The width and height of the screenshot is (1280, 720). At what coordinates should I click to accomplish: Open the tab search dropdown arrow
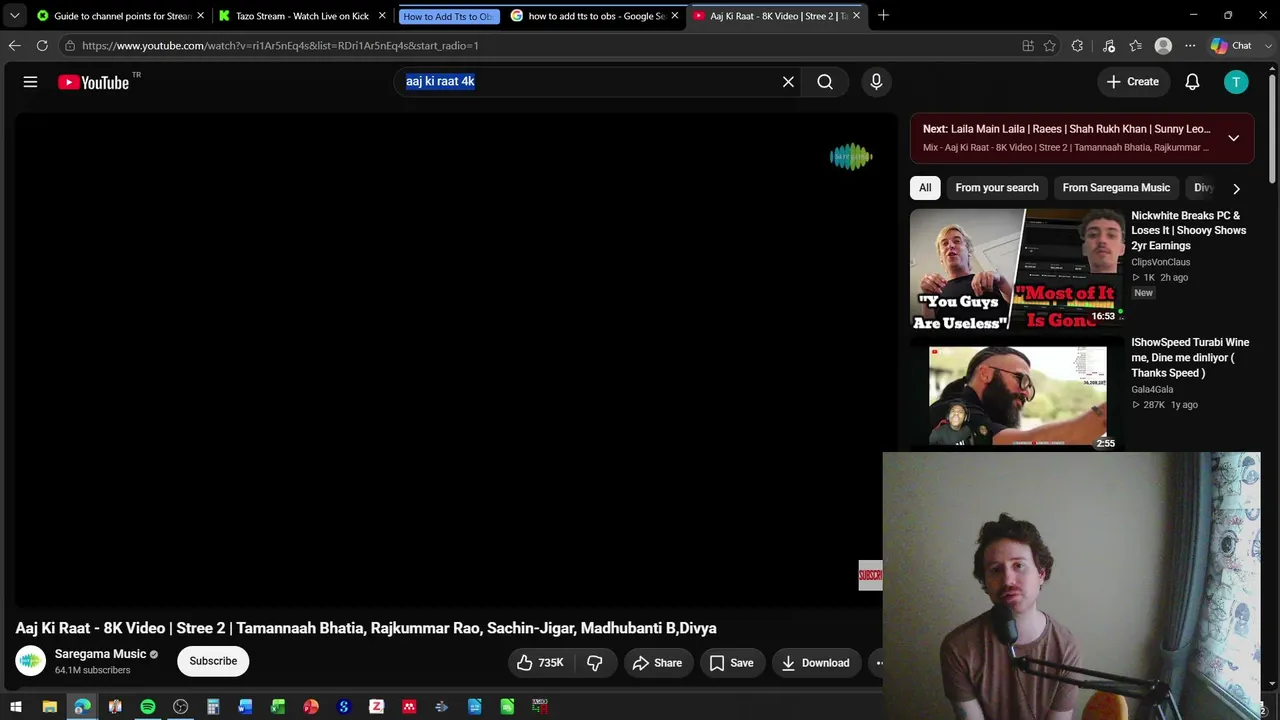coord(14,15)
